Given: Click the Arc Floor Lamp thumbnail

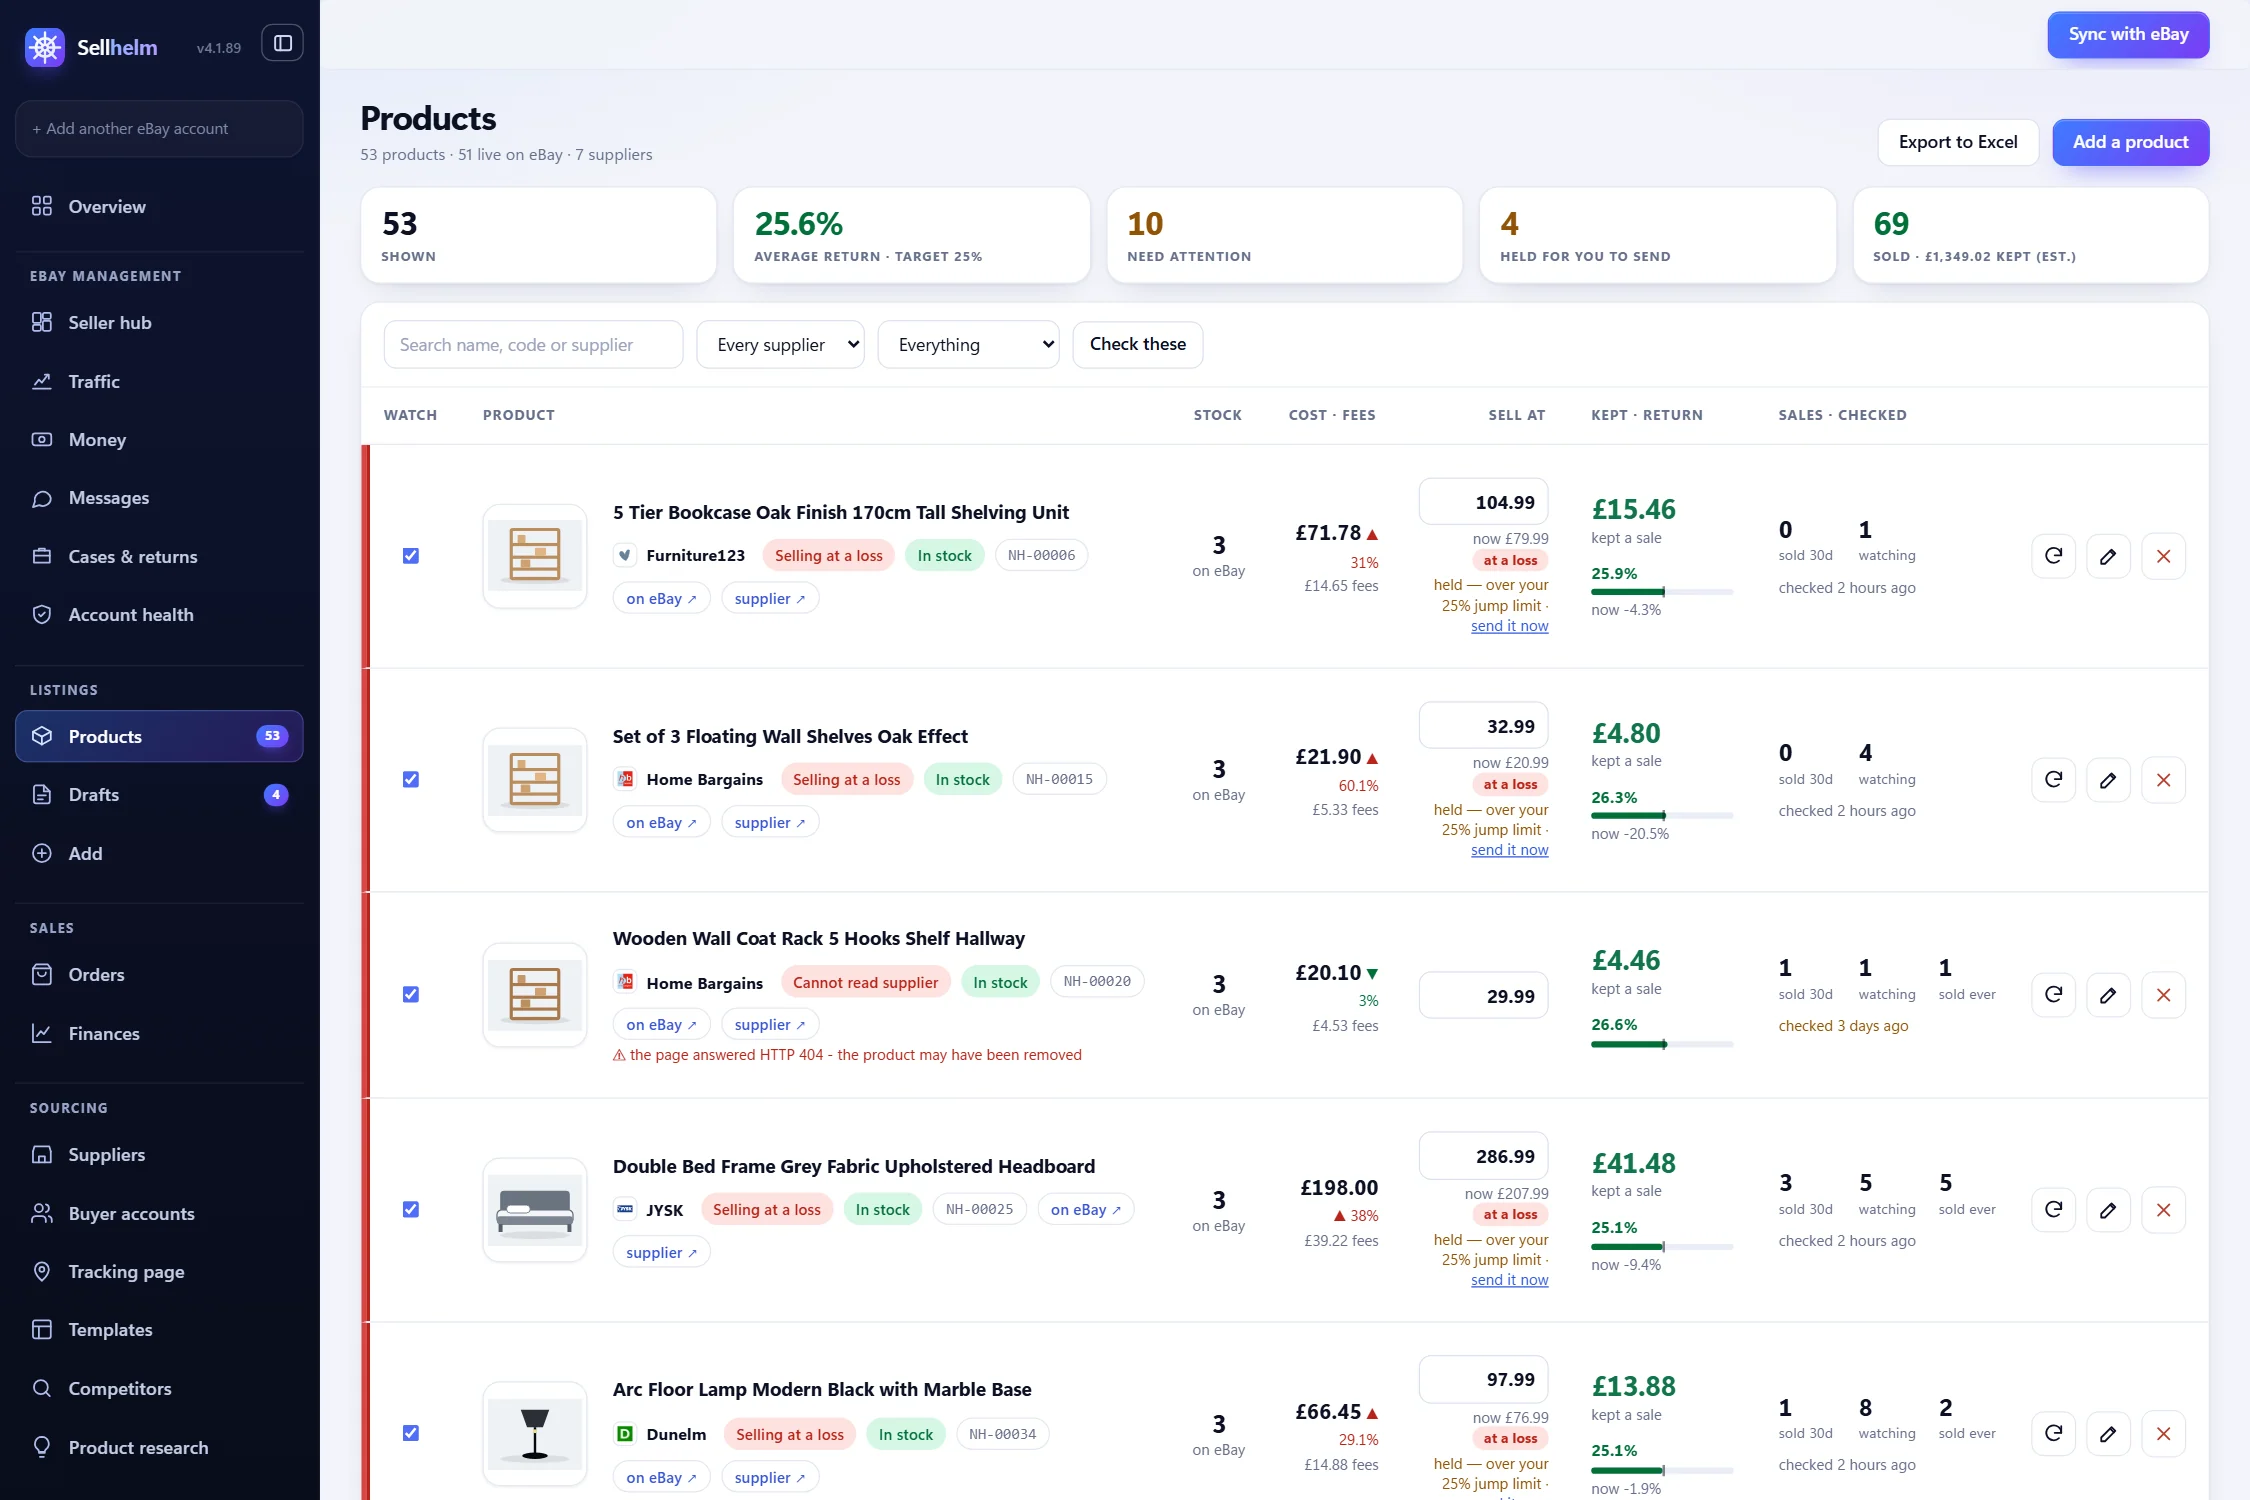Looking at the screenshot, I should pyautogui.click(x=535, y=1434).
